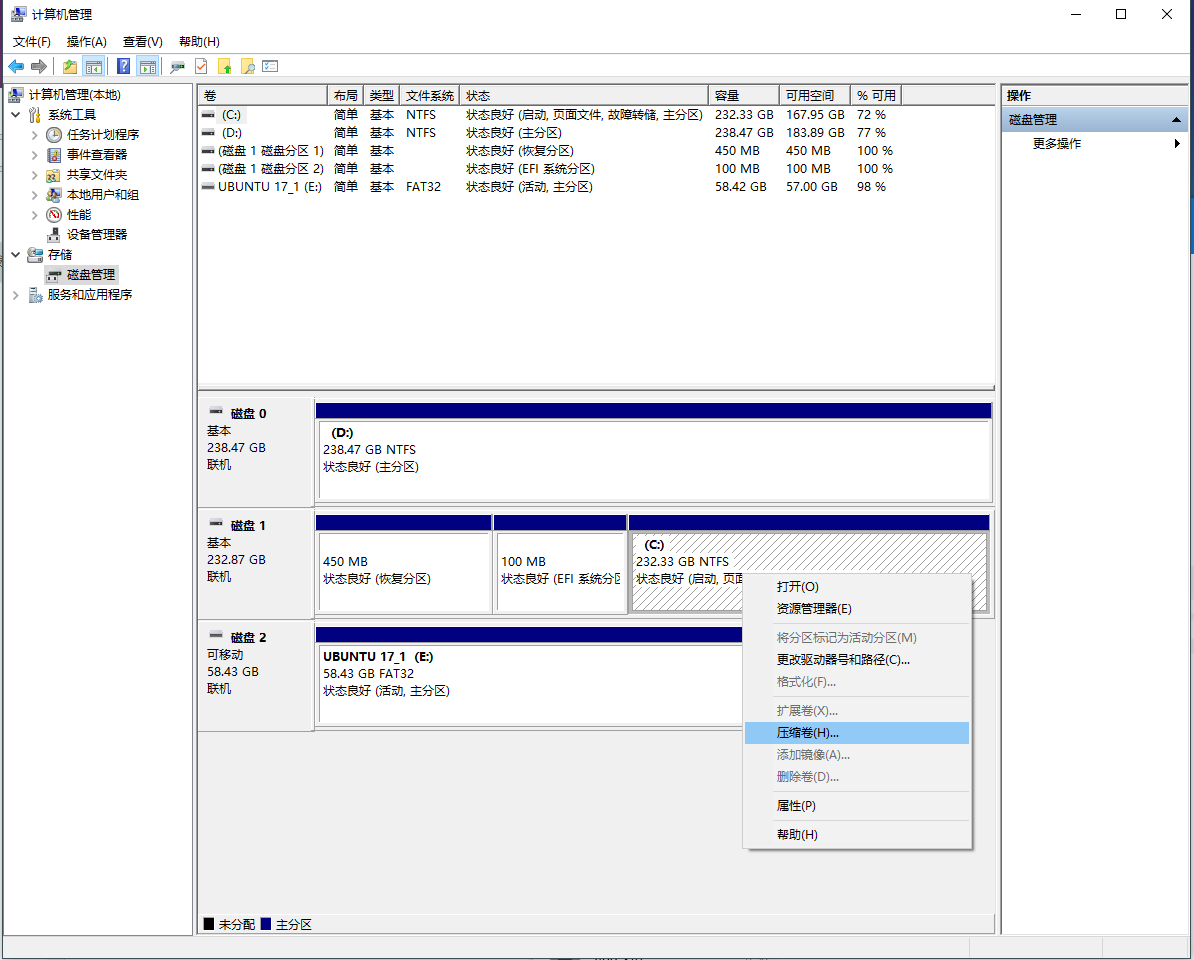Viewport: 1194px width, 960px height.
Task: Choose 帮助(H) from context menu
Action: (x=857, y=835)
